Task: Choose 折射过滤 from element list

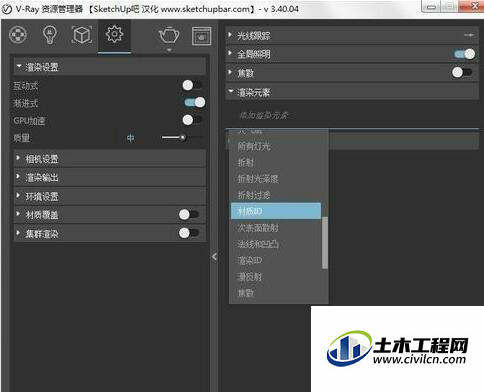Action: click(276, 195)
